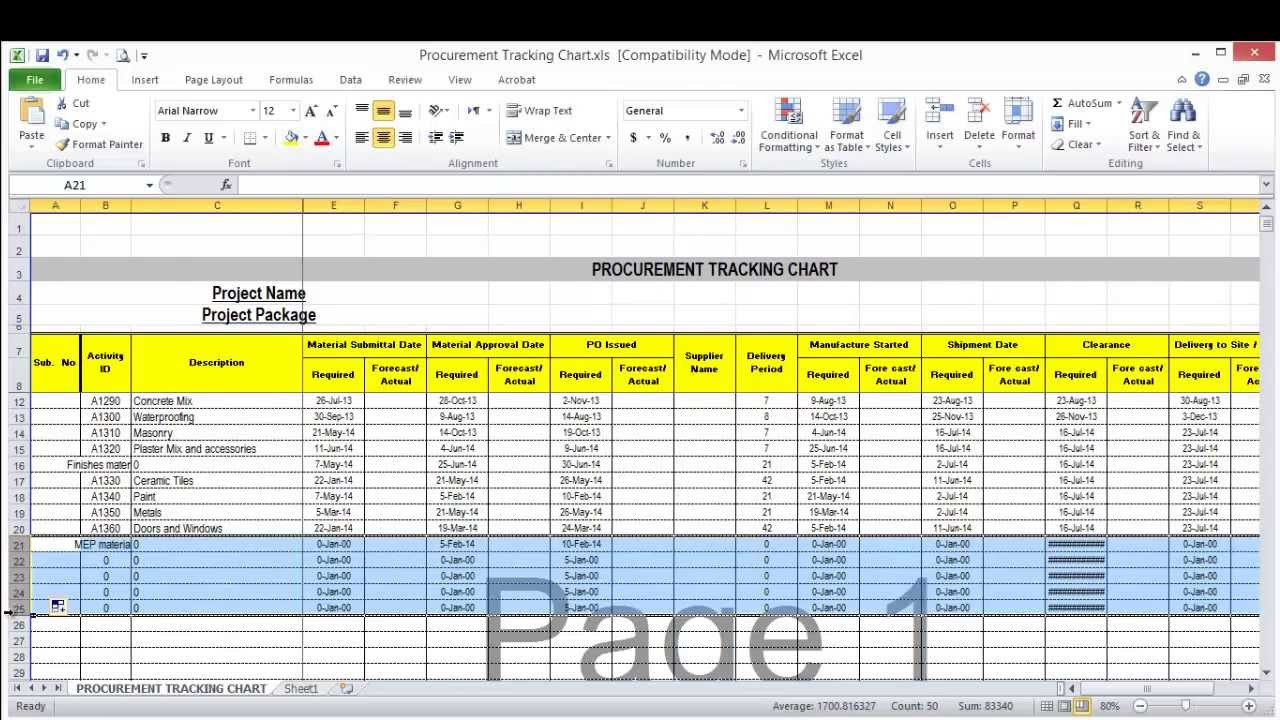This screenshot has height=720, width=1280.
Task: Click the Merge & Center button
Action: coord(554,138)
